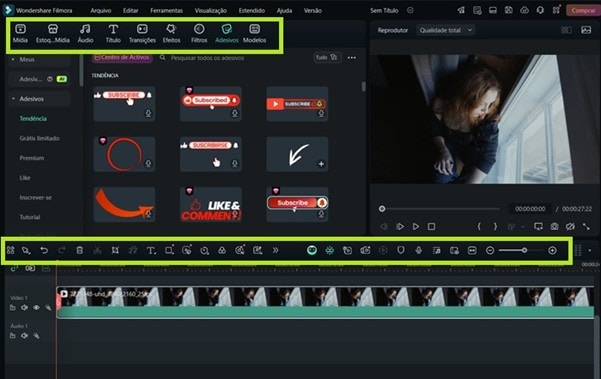This screenshot has height=379, width=601.
Task: Mute the Video 1 track
Action: tap(24, 307)
